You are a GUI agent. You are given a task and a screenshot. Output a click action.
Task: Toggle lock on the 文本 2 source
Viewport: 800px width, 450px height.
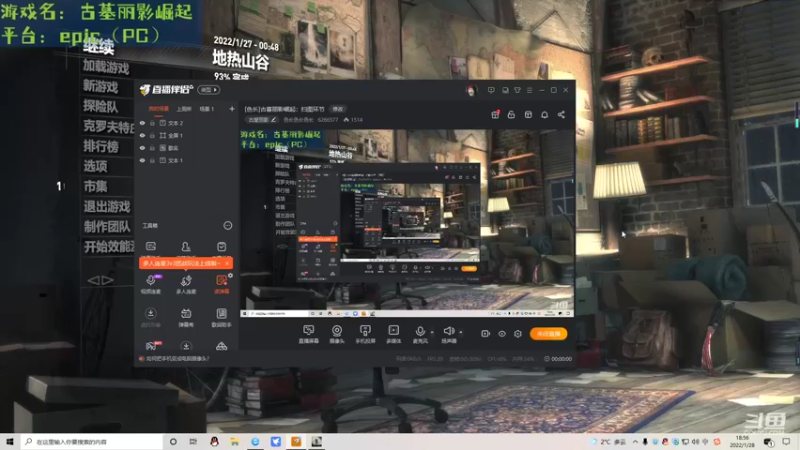[152, 123]
